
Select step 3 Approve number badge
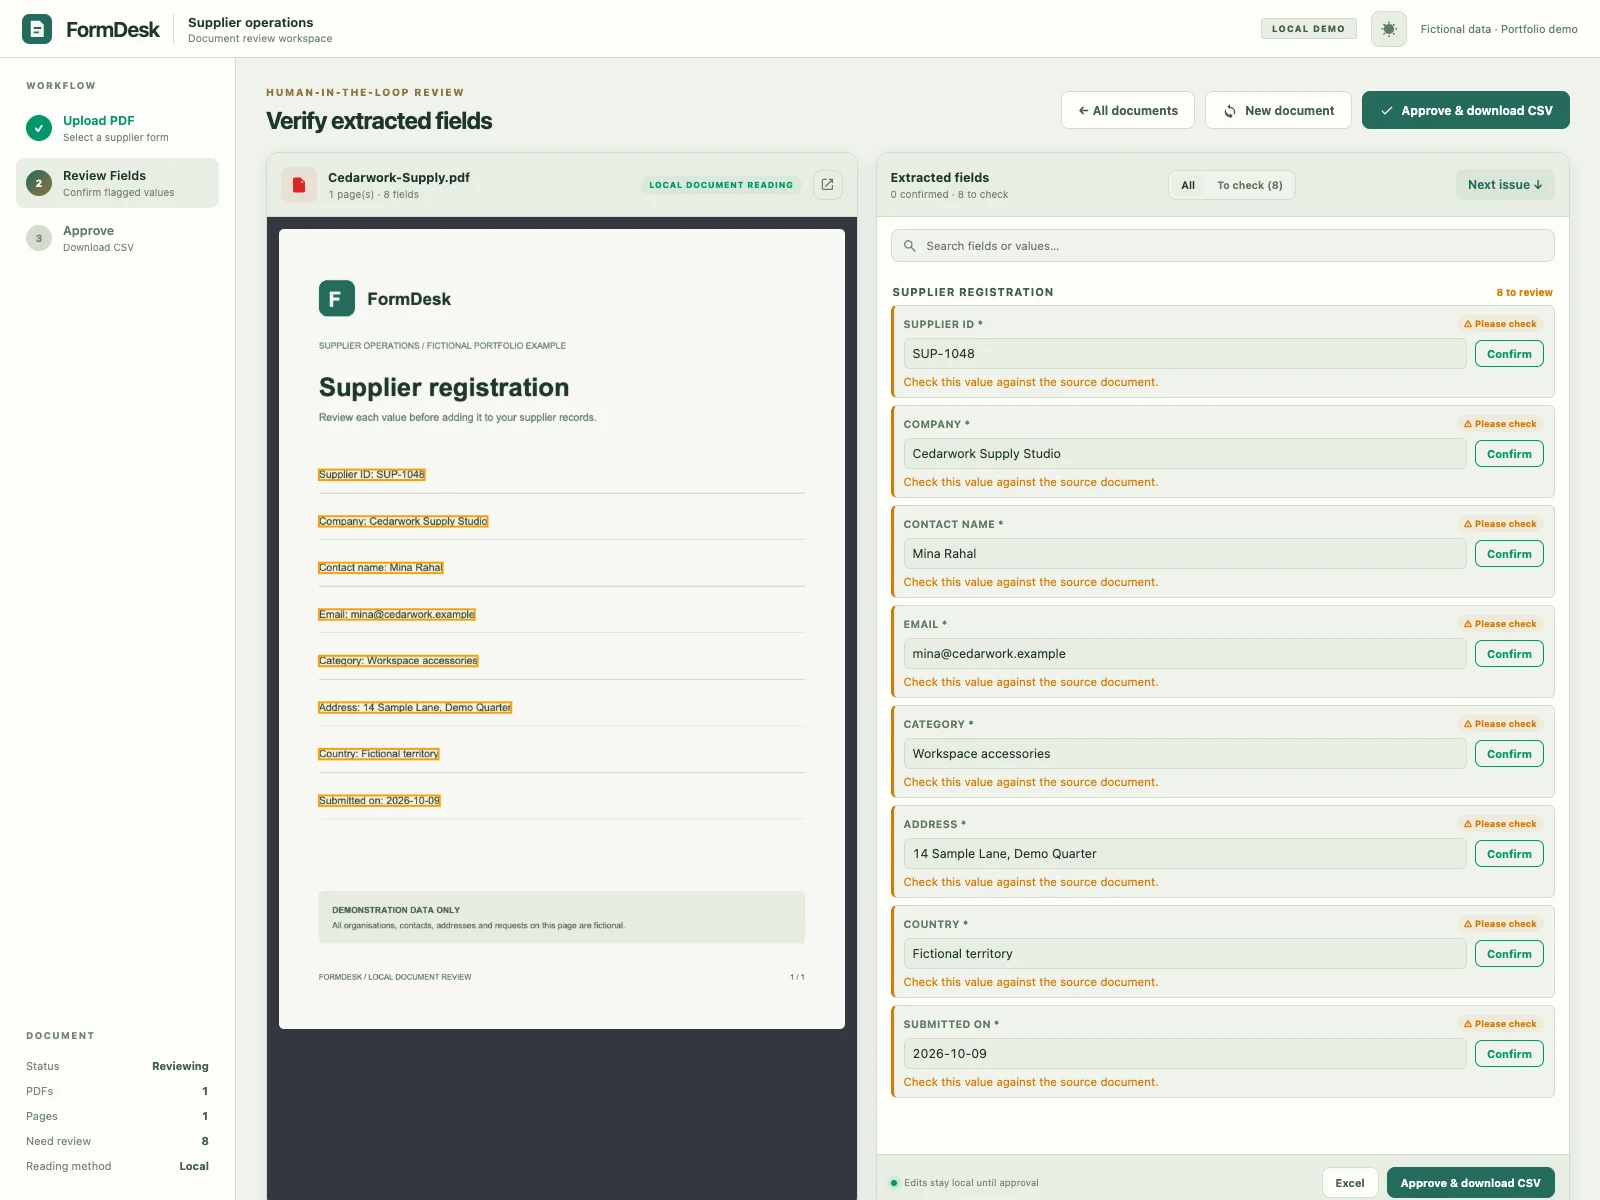[39, 238]
